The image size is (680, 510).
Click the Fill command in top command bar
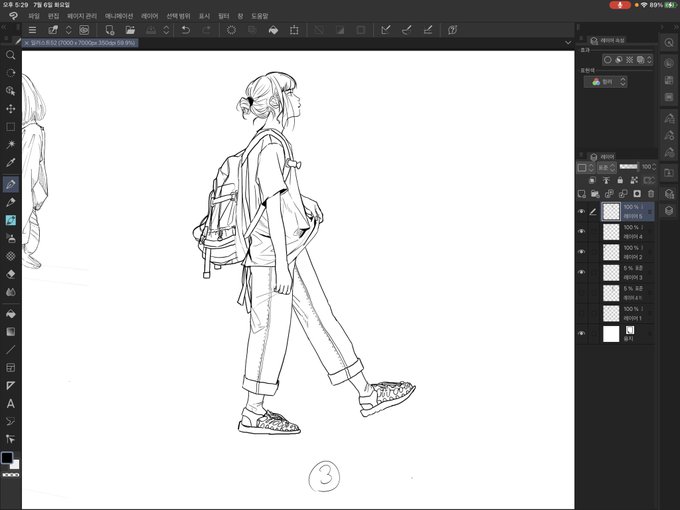(x=273, y=30)
